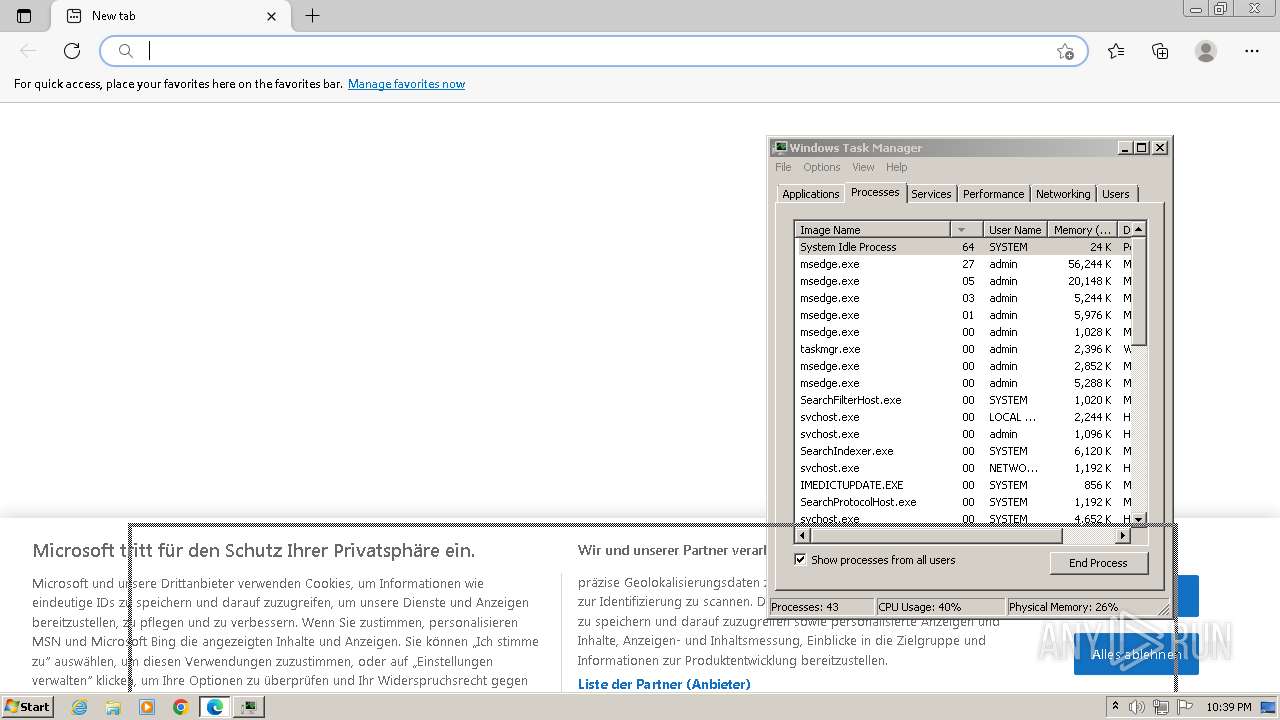The height and width of the screenshot is (720, 1280).
Task: Switch to Task Manager taskbar icon
Action: [248, 707]
